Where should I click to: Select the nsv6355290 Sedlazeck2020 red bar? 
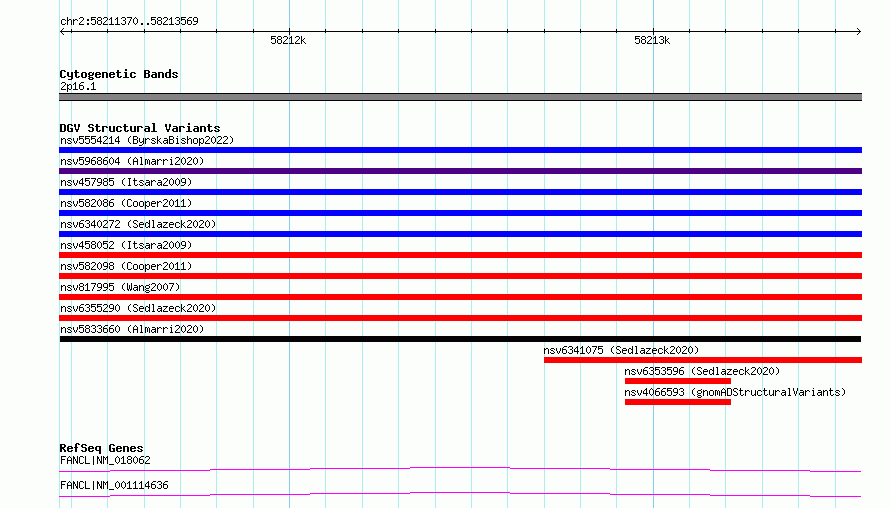(x=460, y=318)
